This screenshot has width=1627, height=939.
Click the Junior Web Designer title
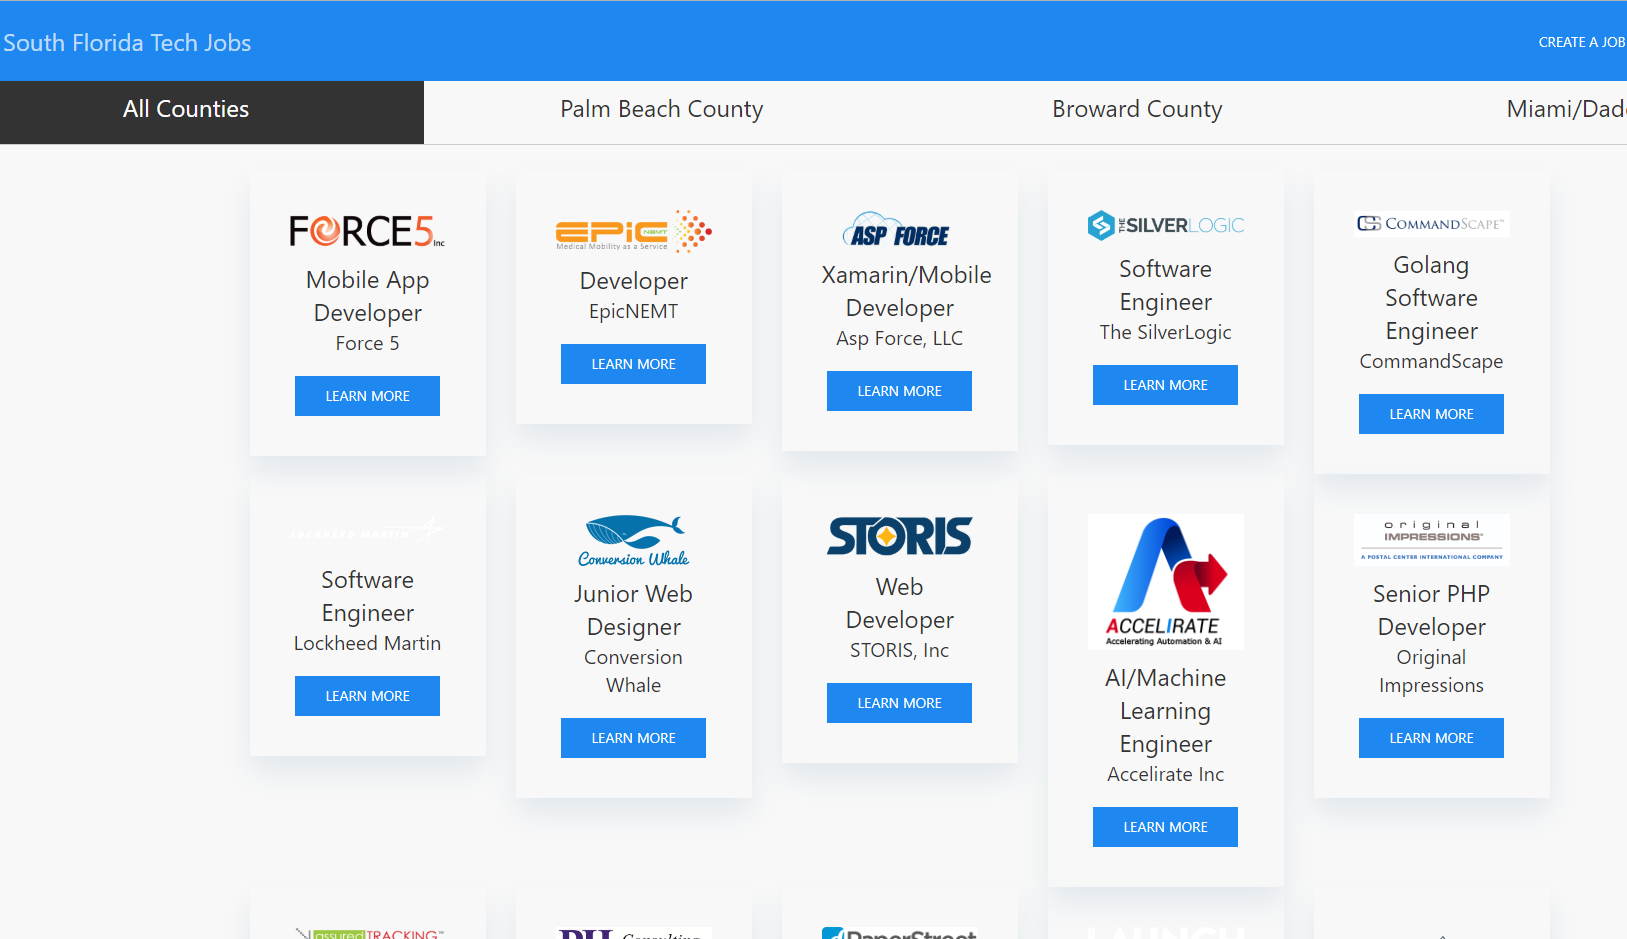tap(633, 610)
